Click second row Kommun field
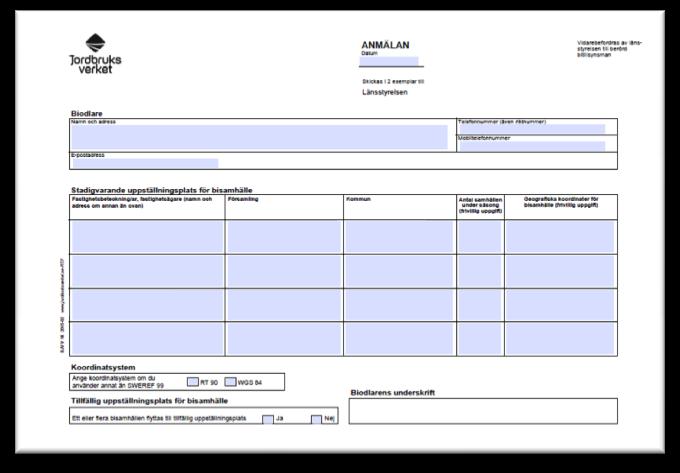Screen dimensions: 680x473 tap(399, 271)
